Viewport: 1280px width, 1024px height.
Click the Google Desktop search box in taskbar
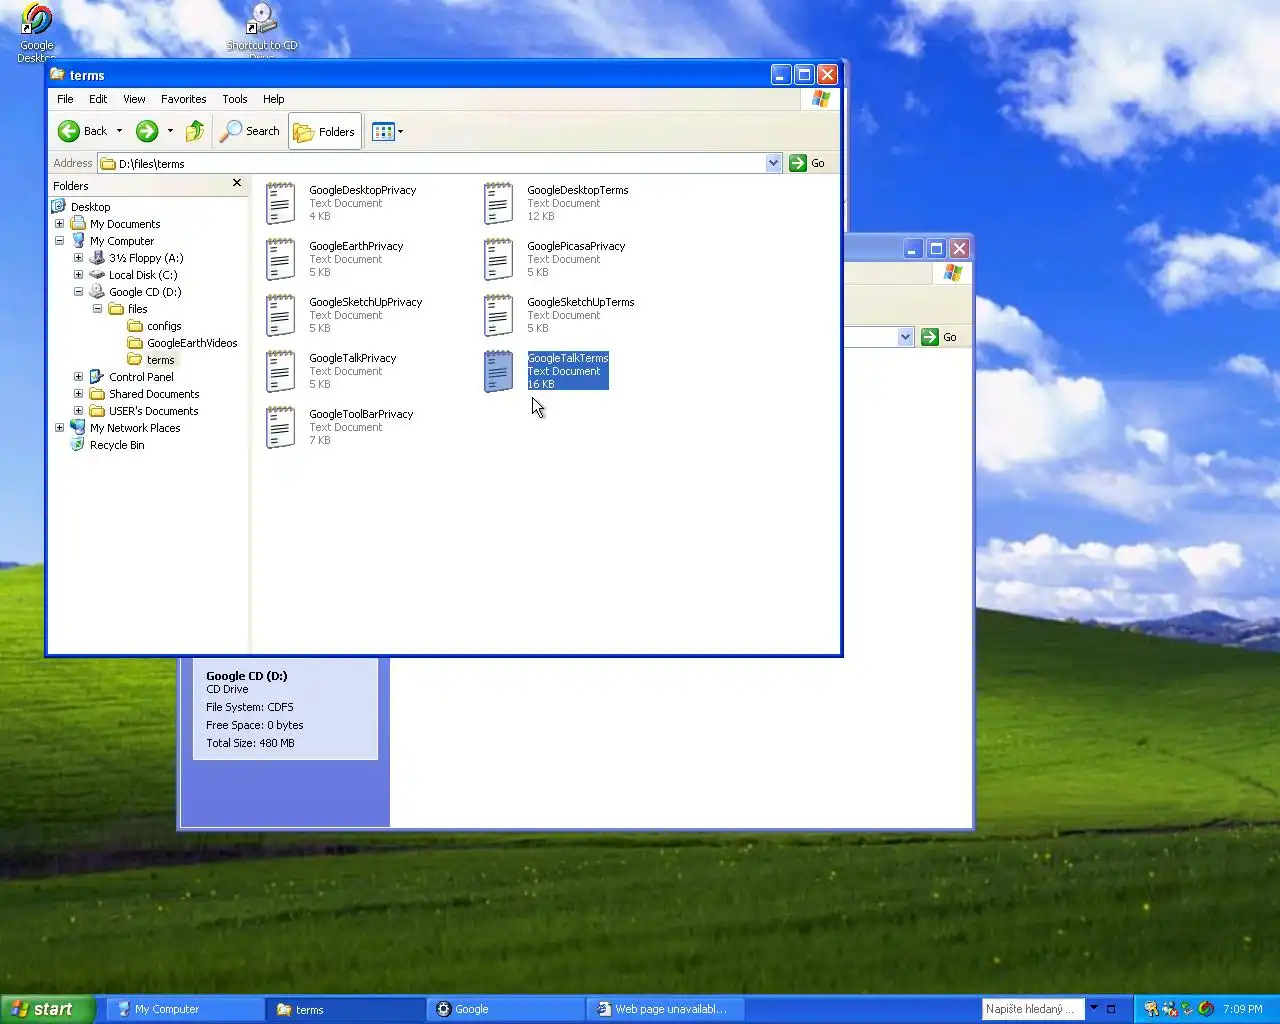[x=1034, y=1009]
